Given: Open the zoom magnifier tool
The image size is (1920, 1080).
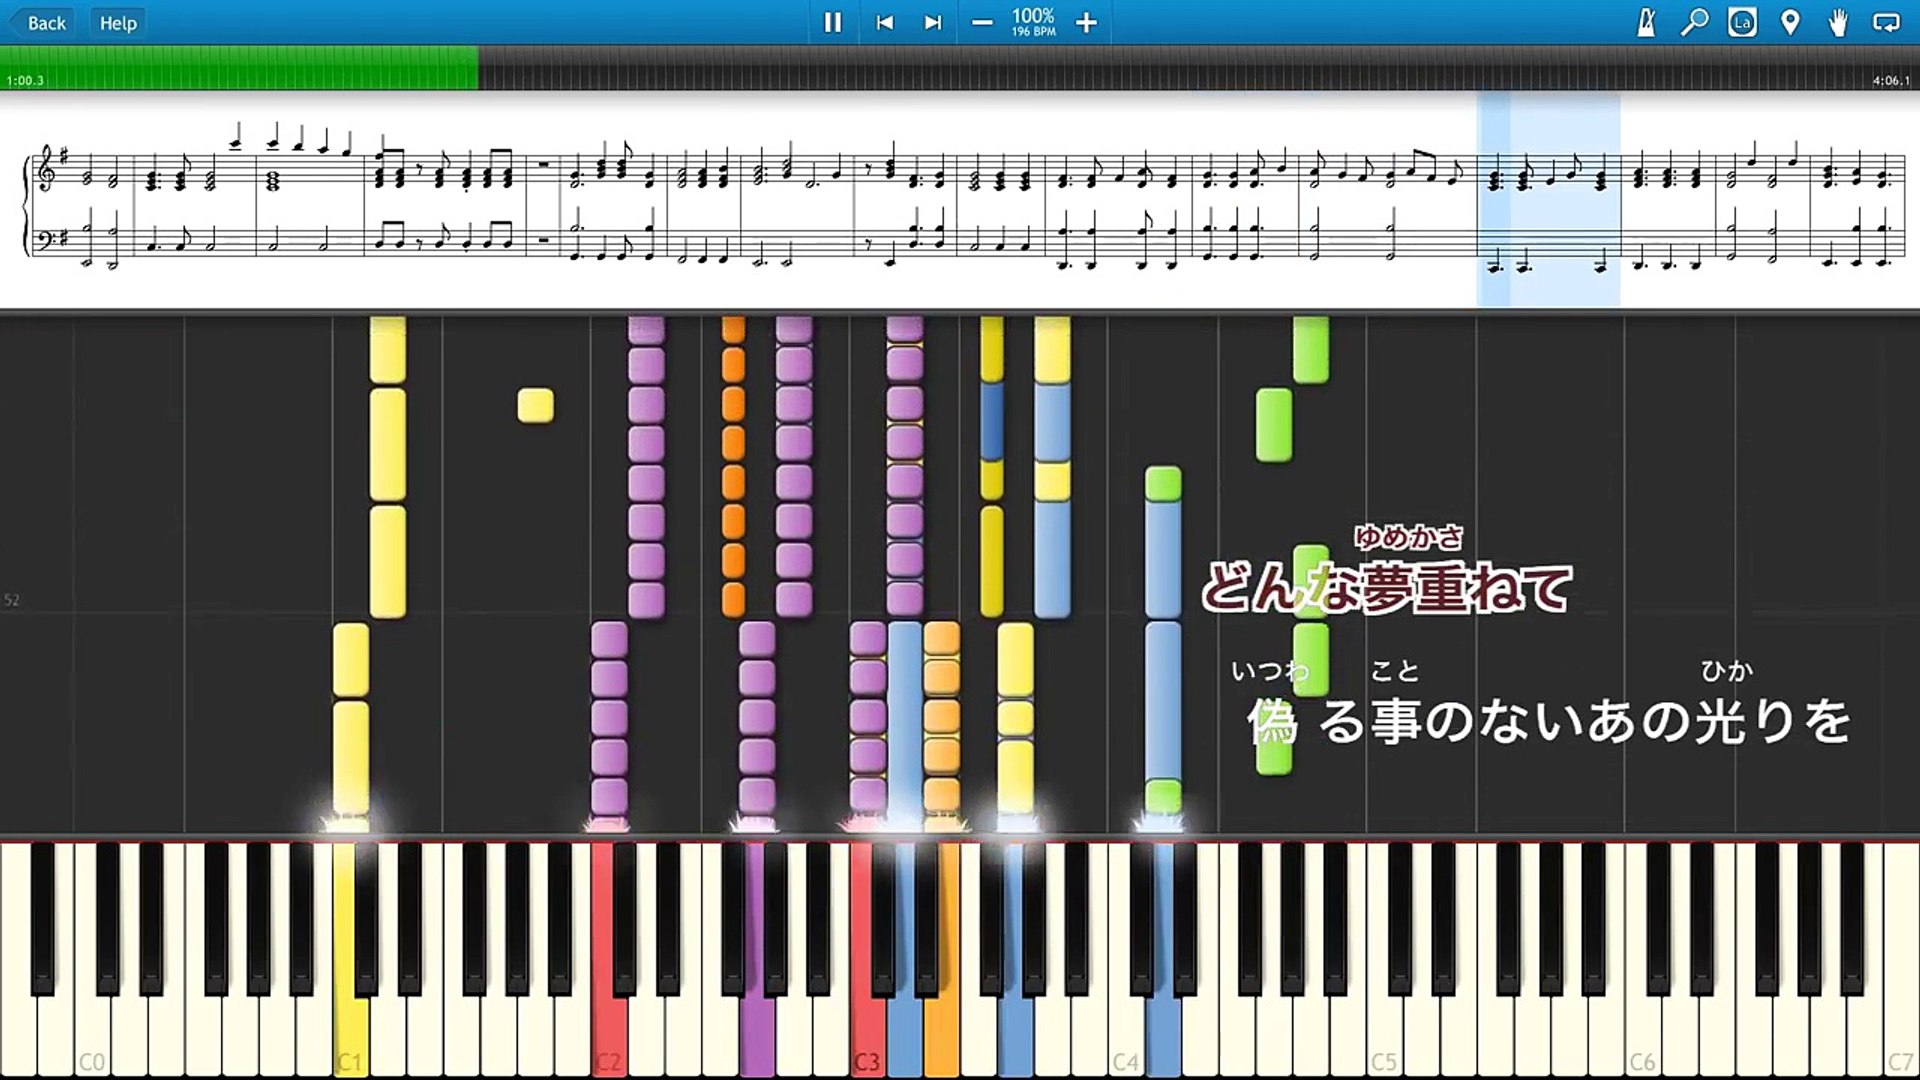Looking at the screenshot, I should [1694, 22].
